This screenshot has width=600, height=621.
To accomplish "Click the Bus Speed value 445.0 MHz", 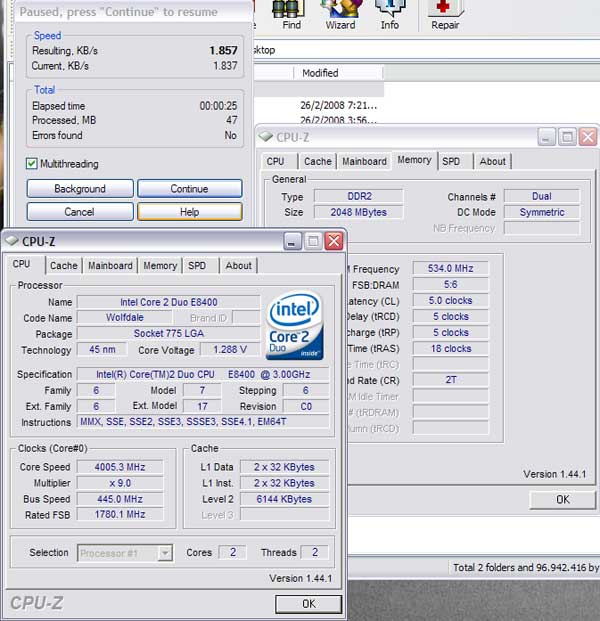I will [x=120, y=499].
